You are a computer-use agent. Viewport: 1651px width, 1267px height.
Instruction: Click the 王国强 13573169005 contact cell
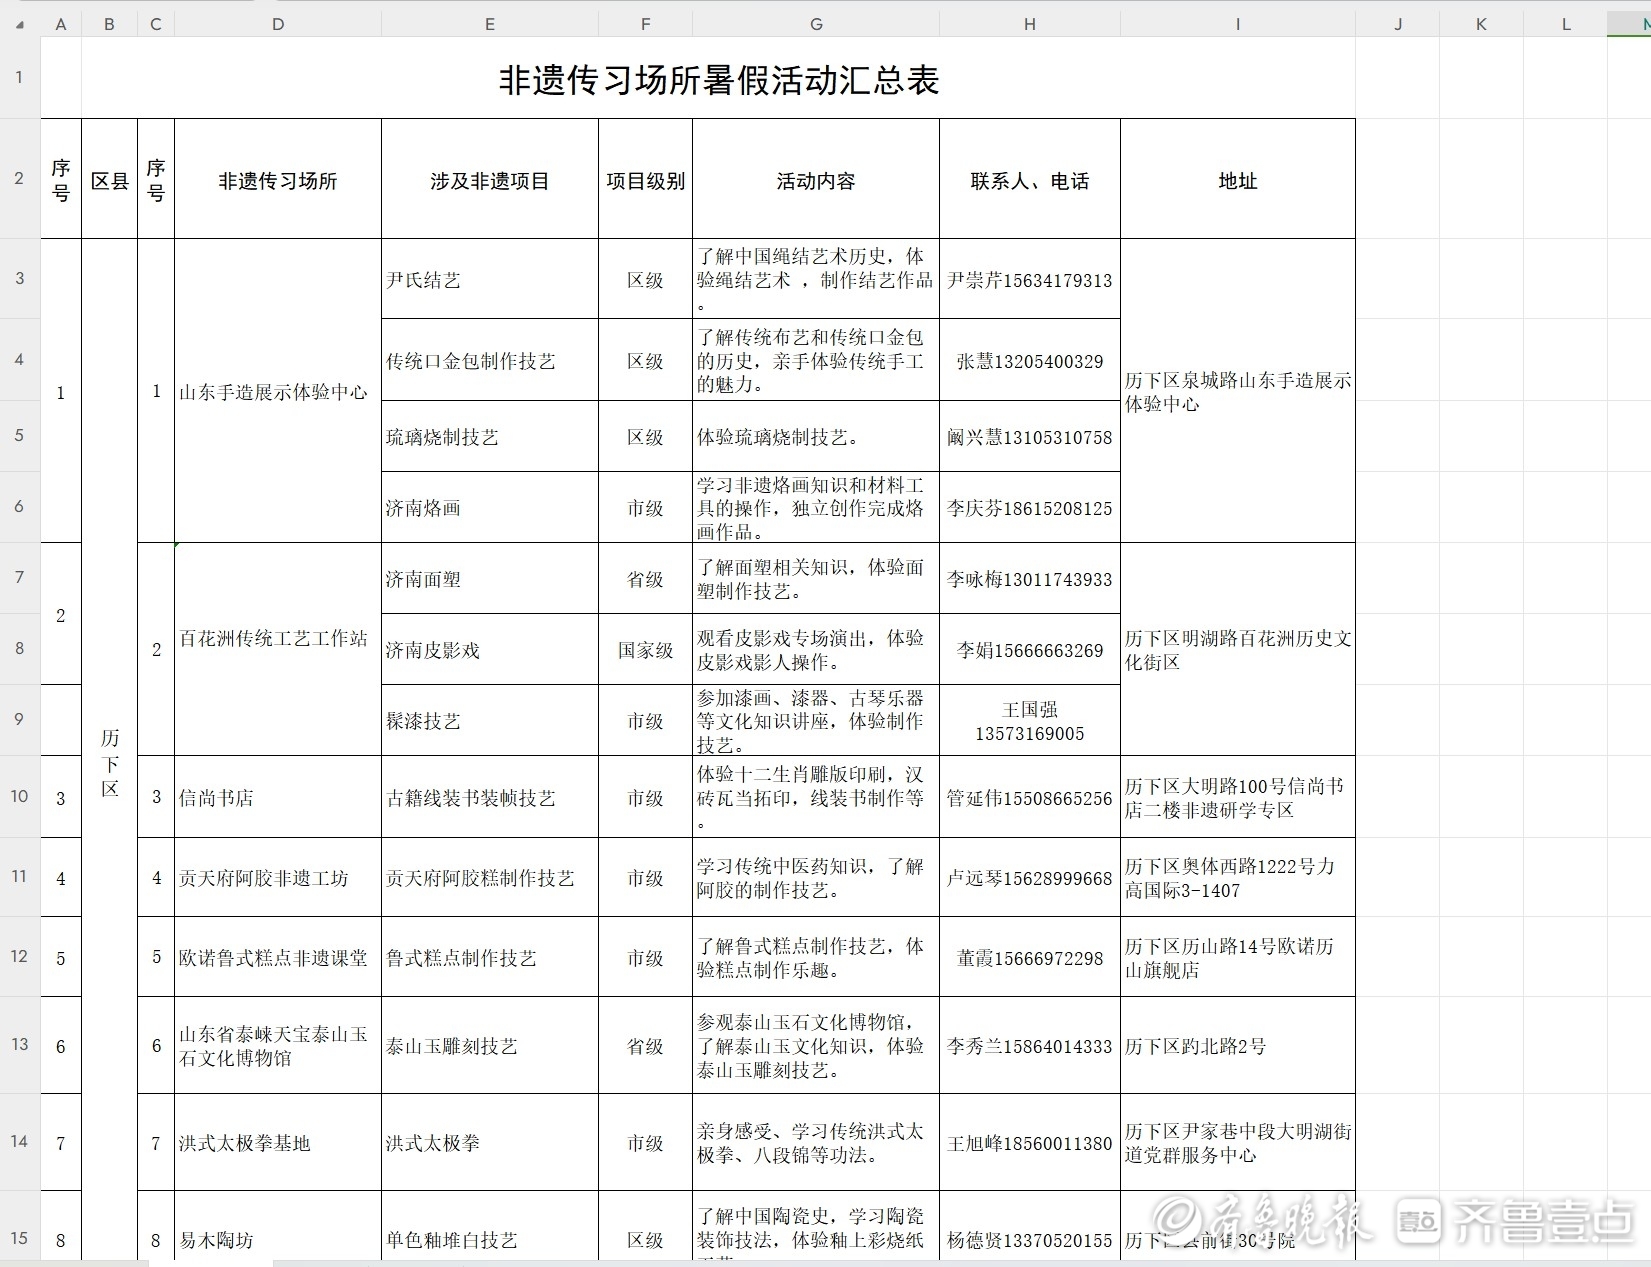point(1029,721)
